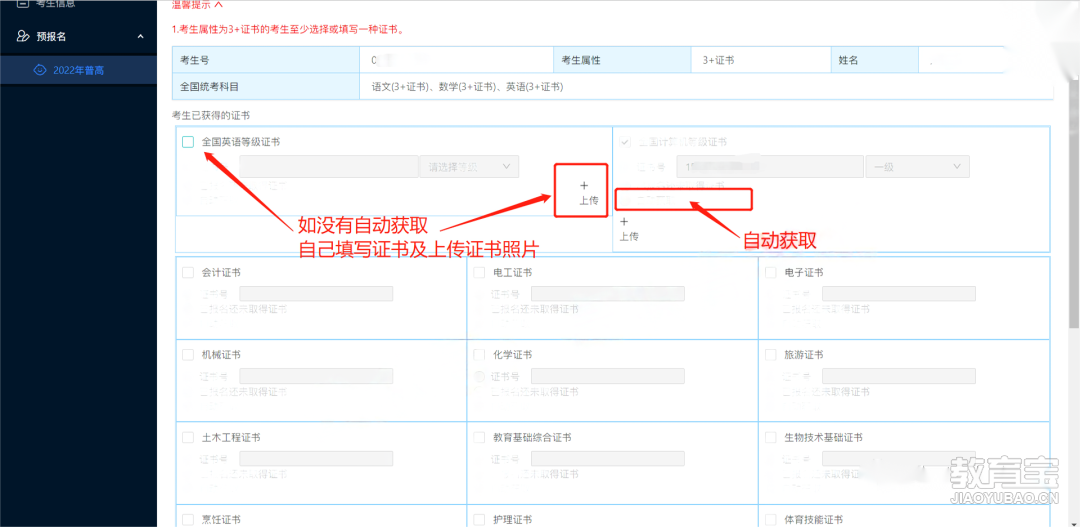Open the 一级 grade dropdown
This screenshot has width=1080, height=527.
pyautogui.click(x=917, y=167)
